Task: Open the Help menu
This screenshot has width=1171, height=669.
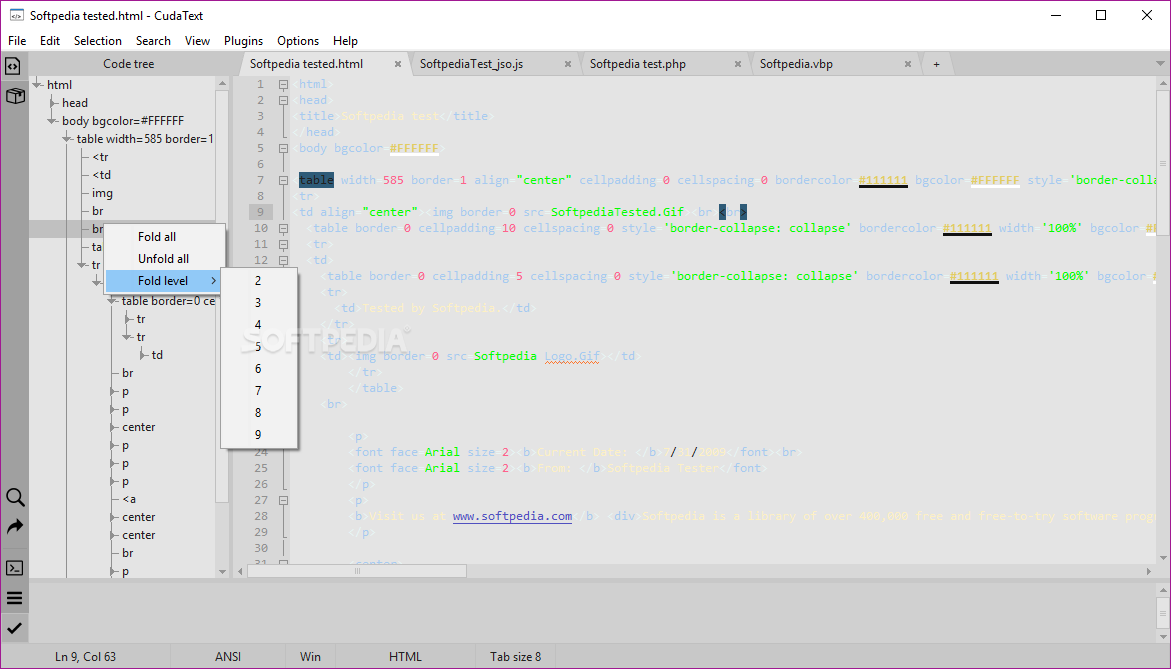Action: coord(345,41)
